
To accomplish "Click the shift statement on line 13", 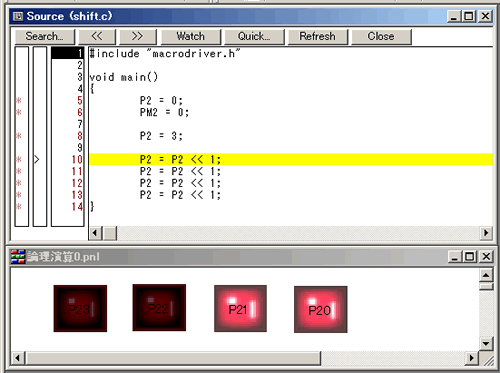I will (180, 195).
